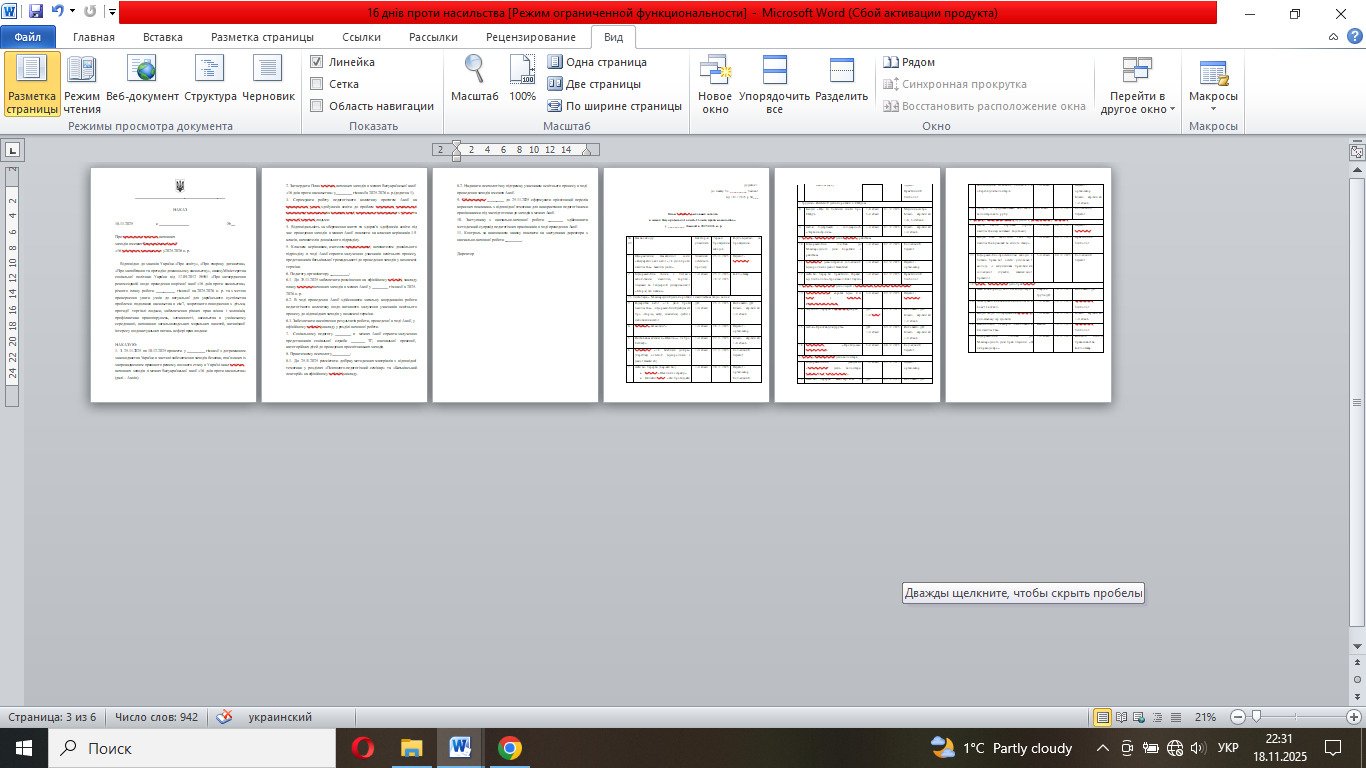
Task: Open the undo history dropdown arrow
Action: point(74,13)
